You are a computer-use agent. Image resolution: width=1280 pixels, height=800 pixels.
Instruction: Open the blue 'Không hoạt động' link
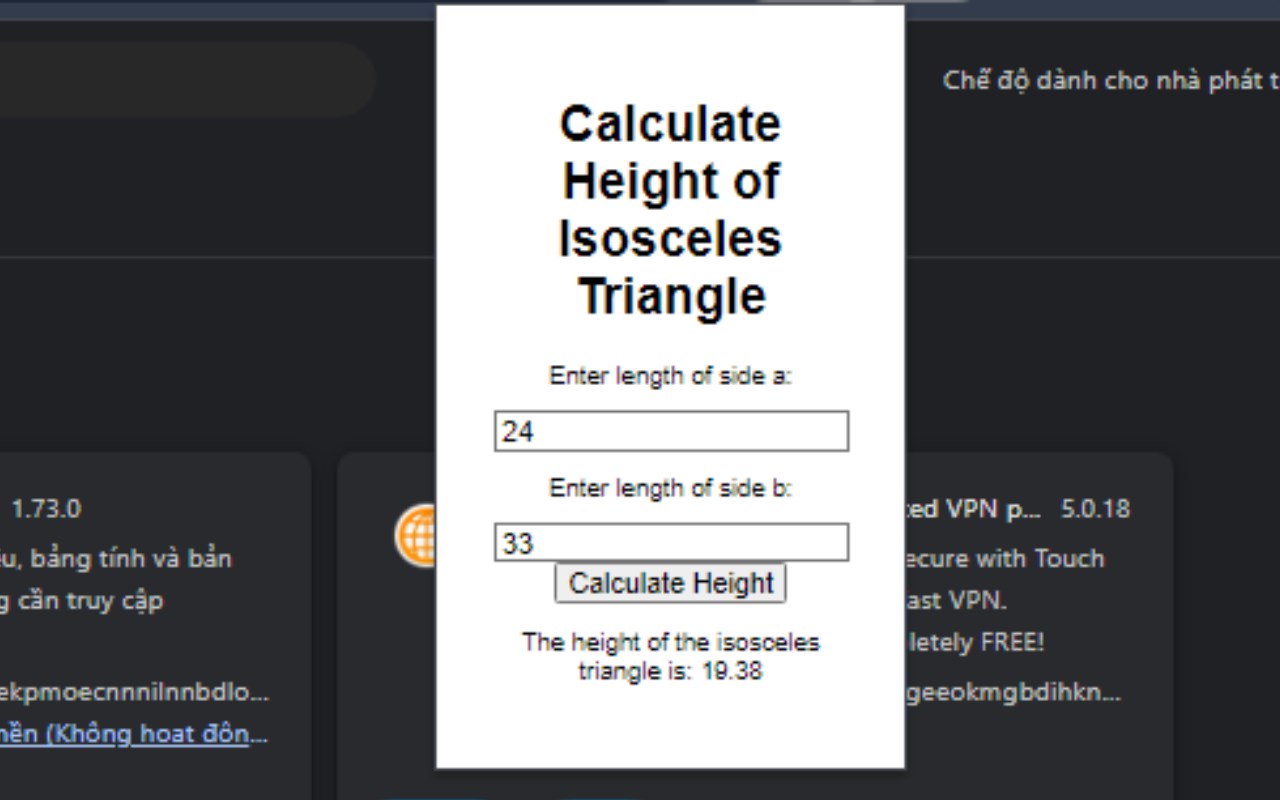coord(134,734)
